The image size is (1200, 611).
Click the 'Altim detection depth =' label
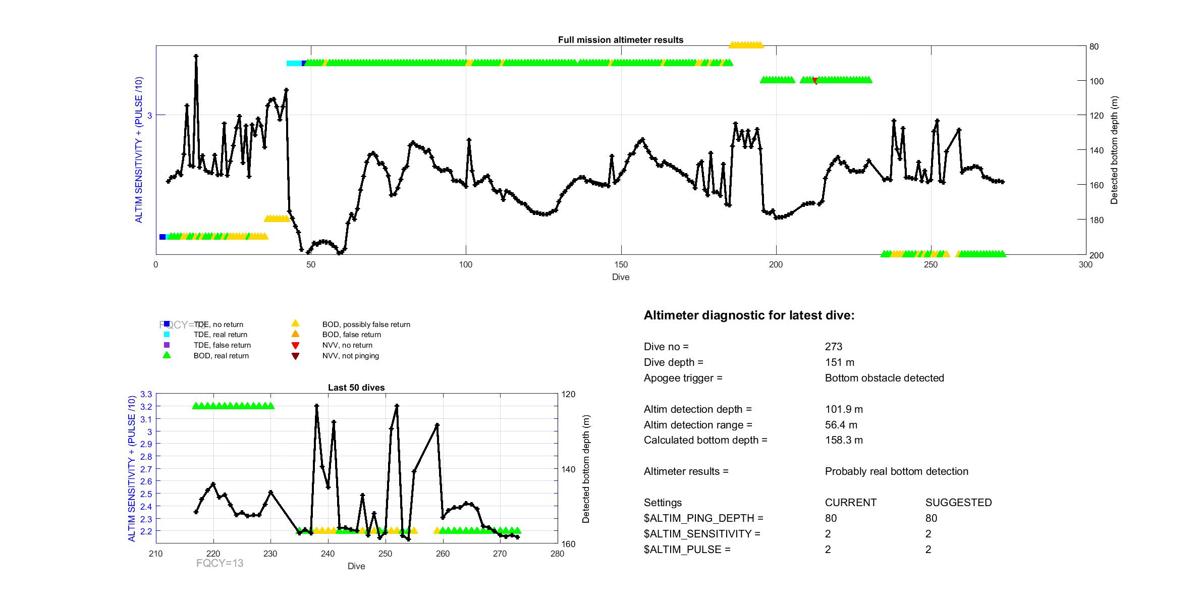(698, 409)
